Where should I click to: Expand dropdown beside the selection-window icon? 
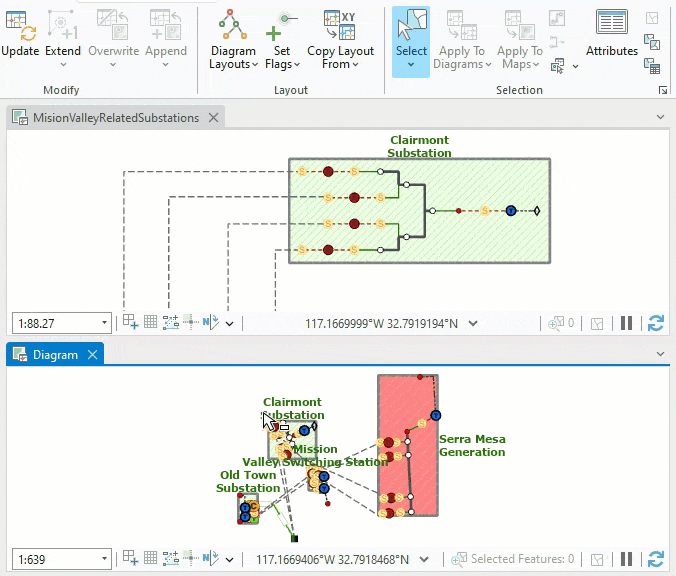(x=576, y=66)
